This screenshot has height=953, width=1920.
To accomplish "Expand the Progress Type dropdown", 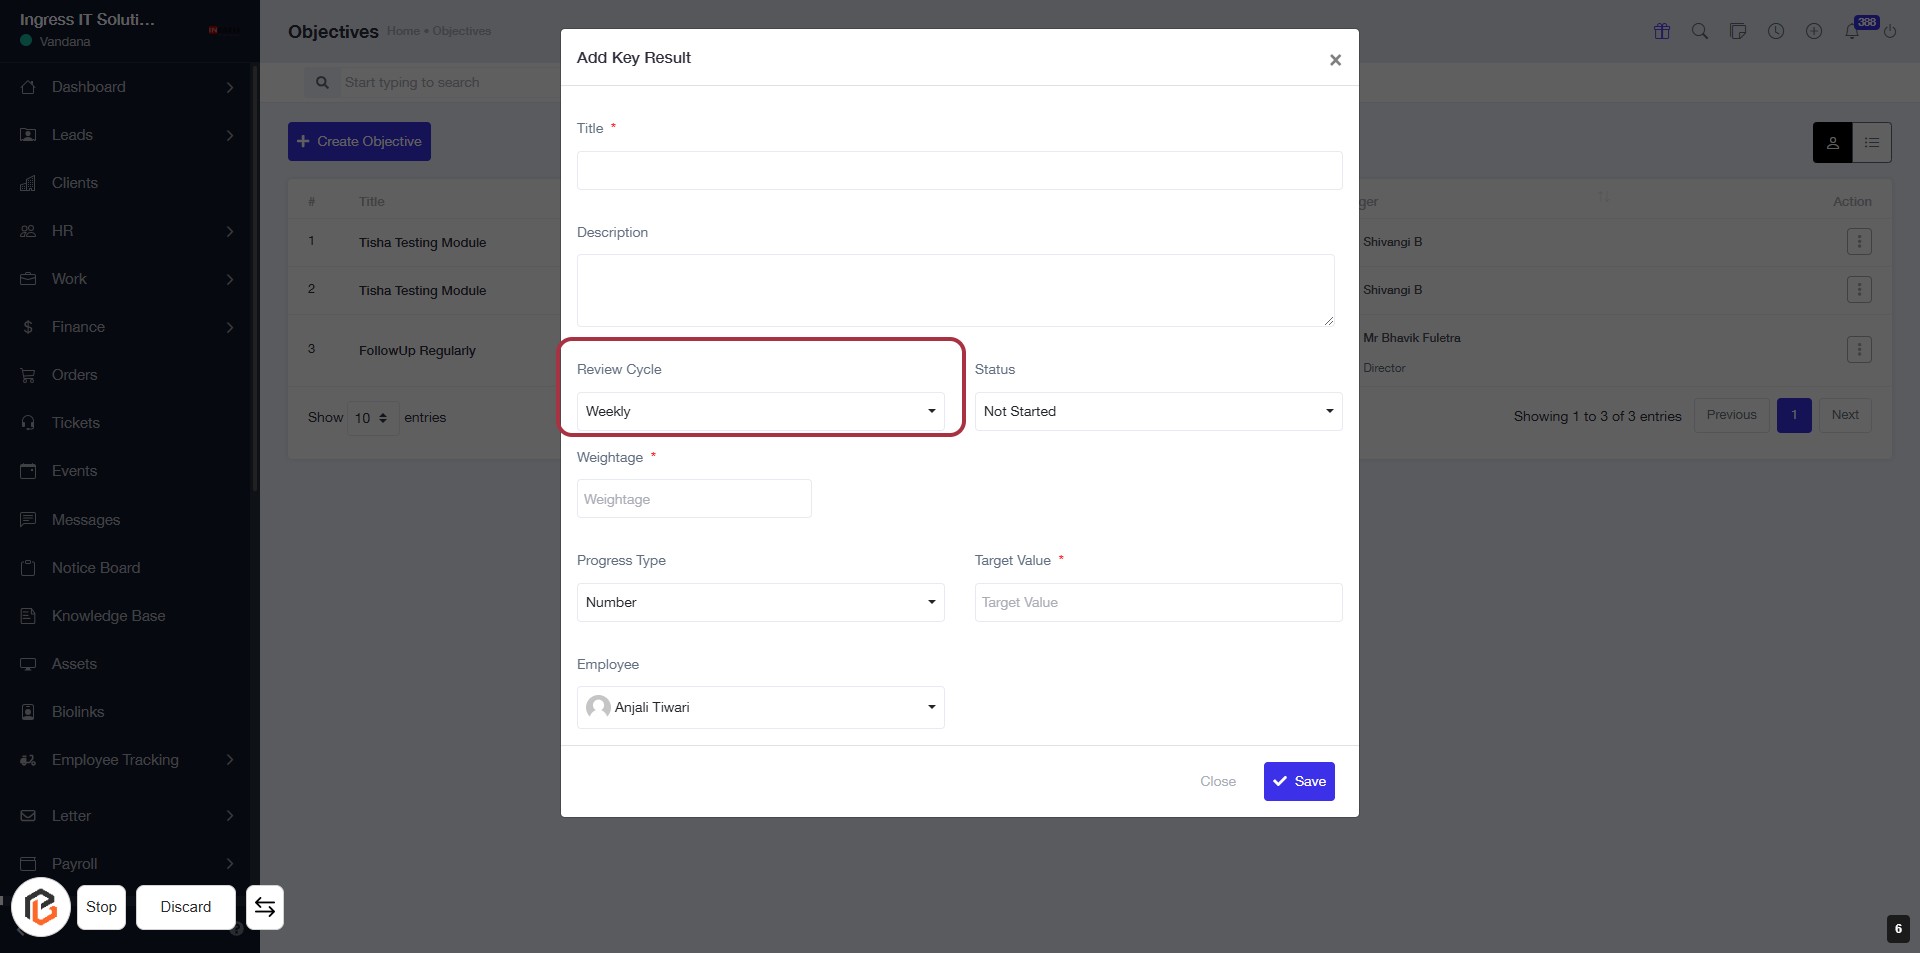I will pos(760,602).
